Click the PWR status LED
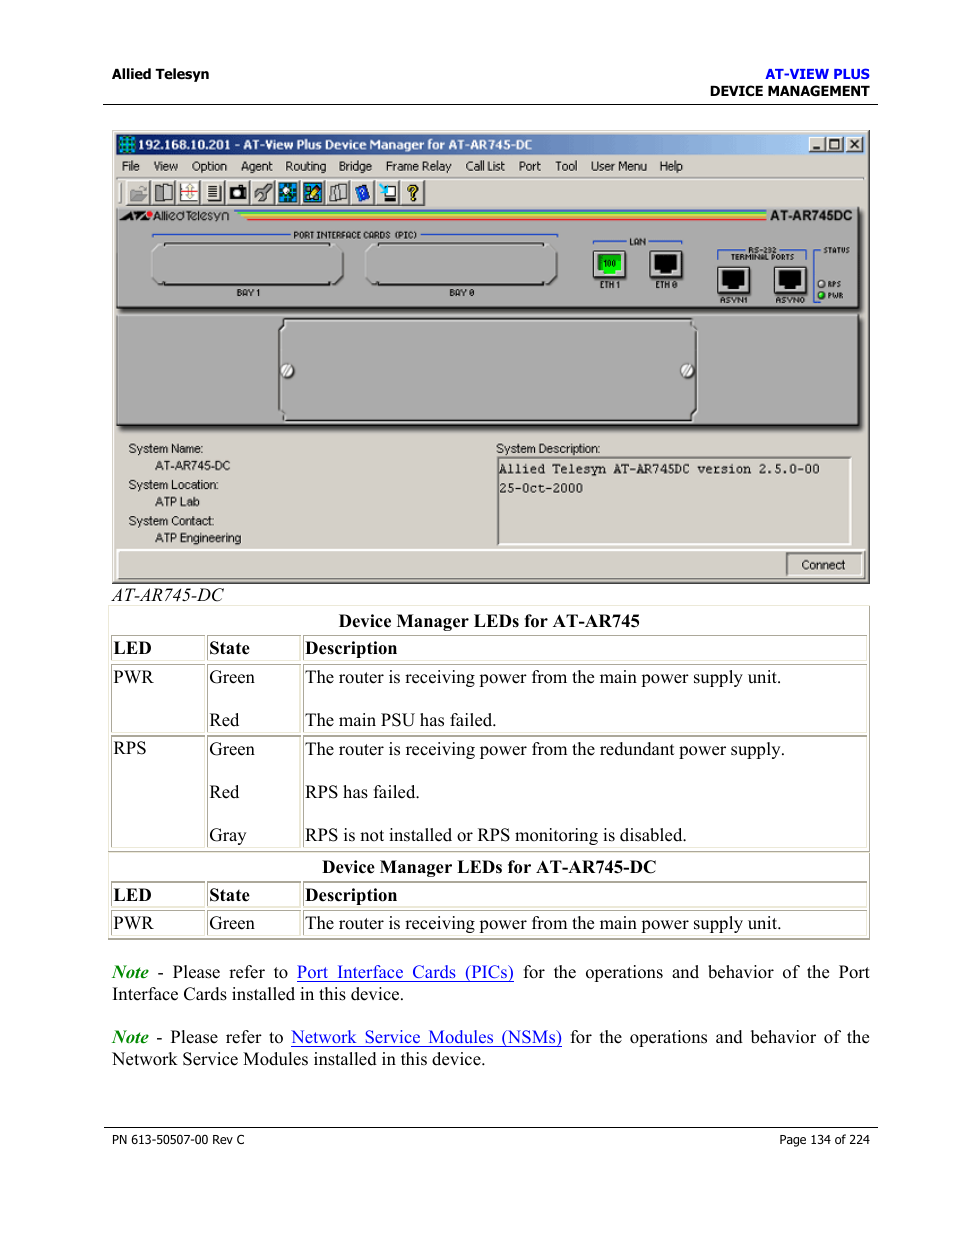This screenshot has height=1235, width=954. coord(822,295)
